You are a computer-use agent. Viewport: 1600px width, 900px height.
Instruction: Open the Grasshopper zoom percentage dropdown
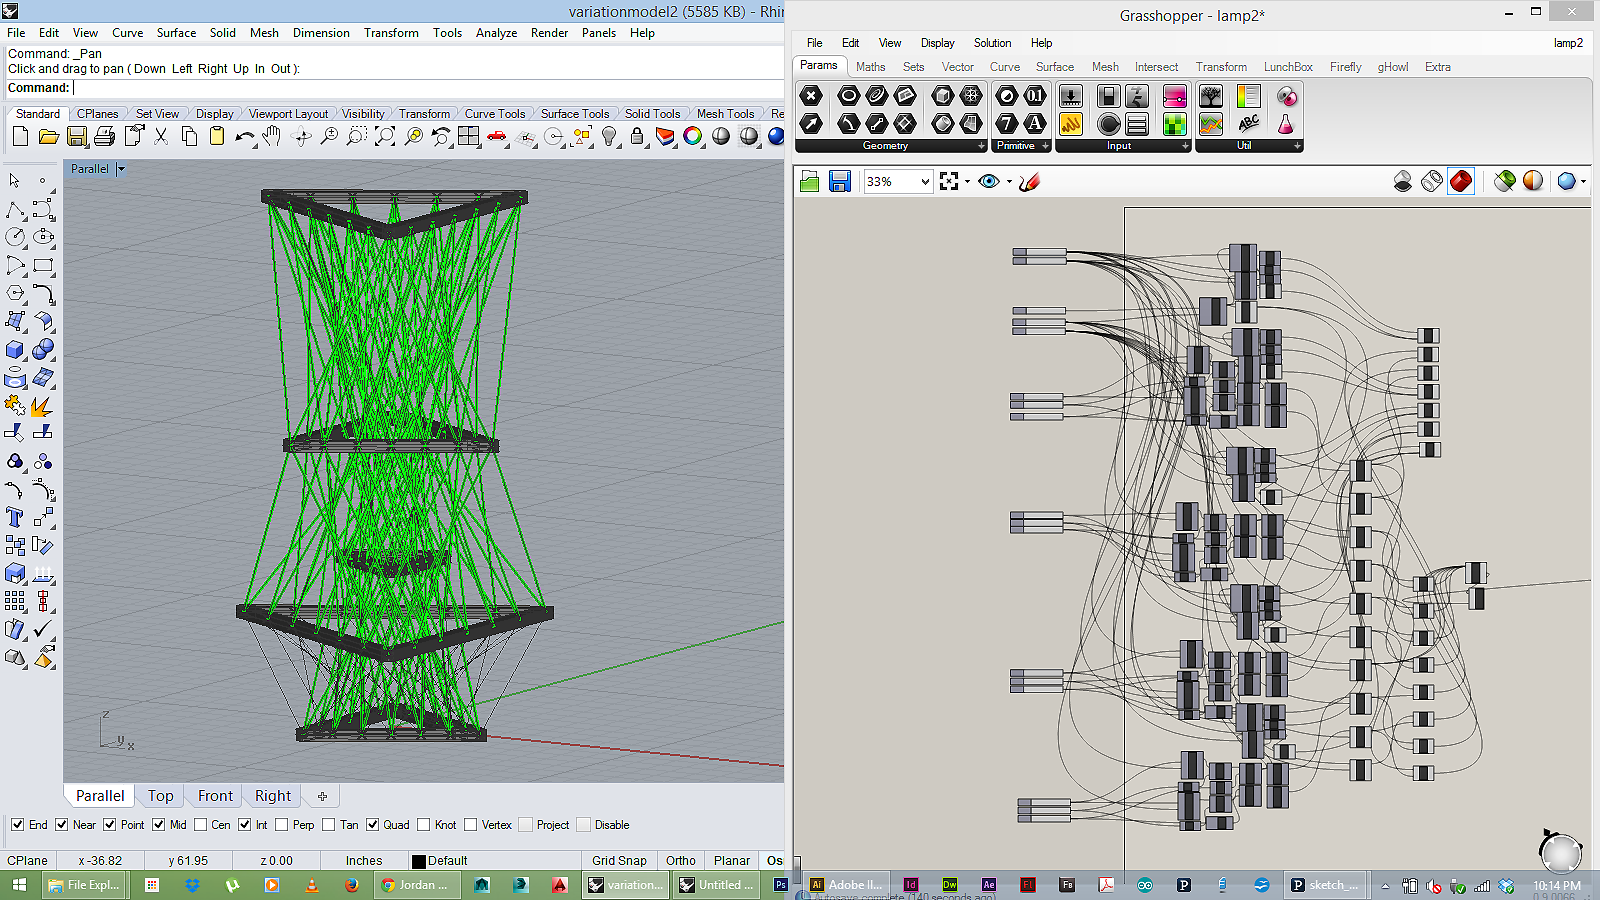click(x=925, y=181)
